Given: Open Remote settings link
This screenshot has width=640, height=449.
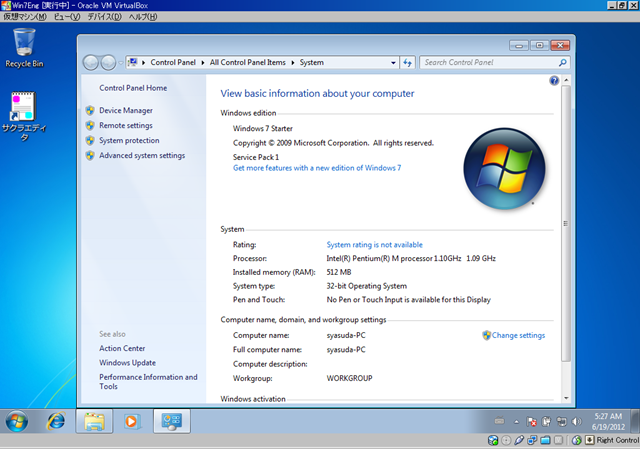Looking at the screenshot, I should point(126,125).
